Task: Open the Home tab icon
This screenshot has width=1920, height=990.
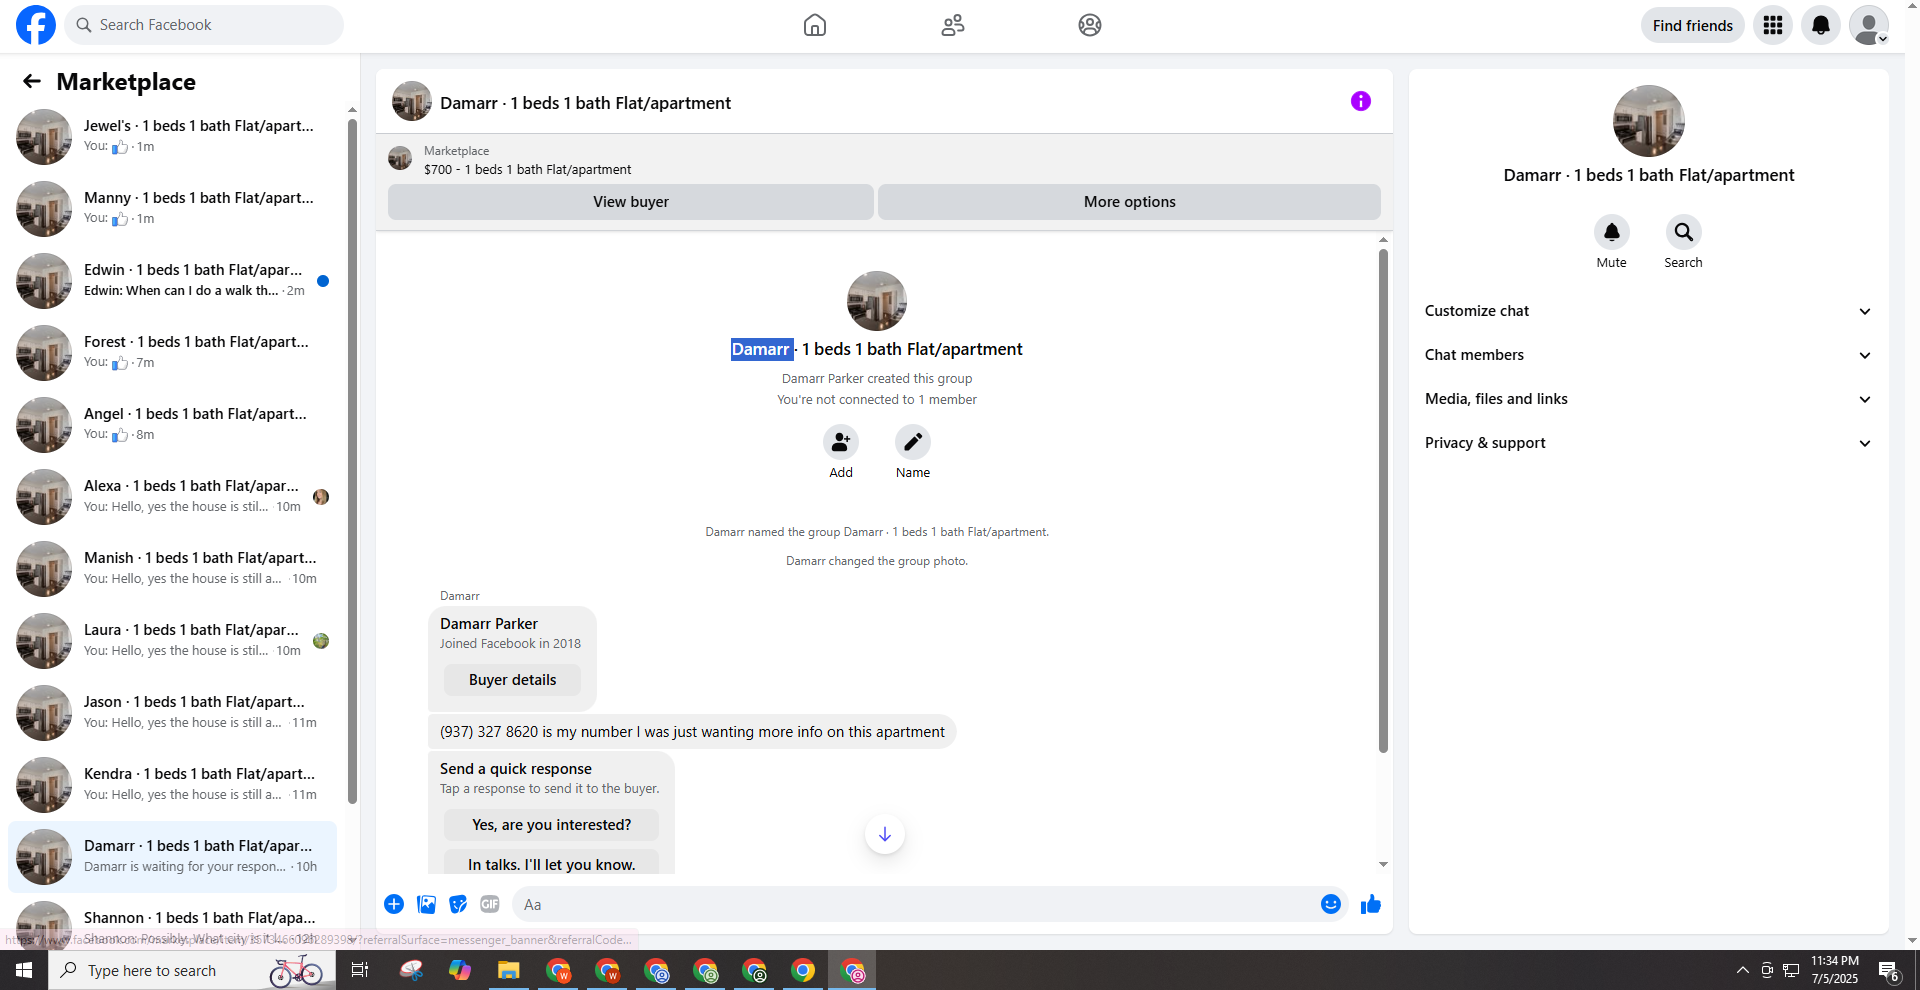Action: coord(815,25)
